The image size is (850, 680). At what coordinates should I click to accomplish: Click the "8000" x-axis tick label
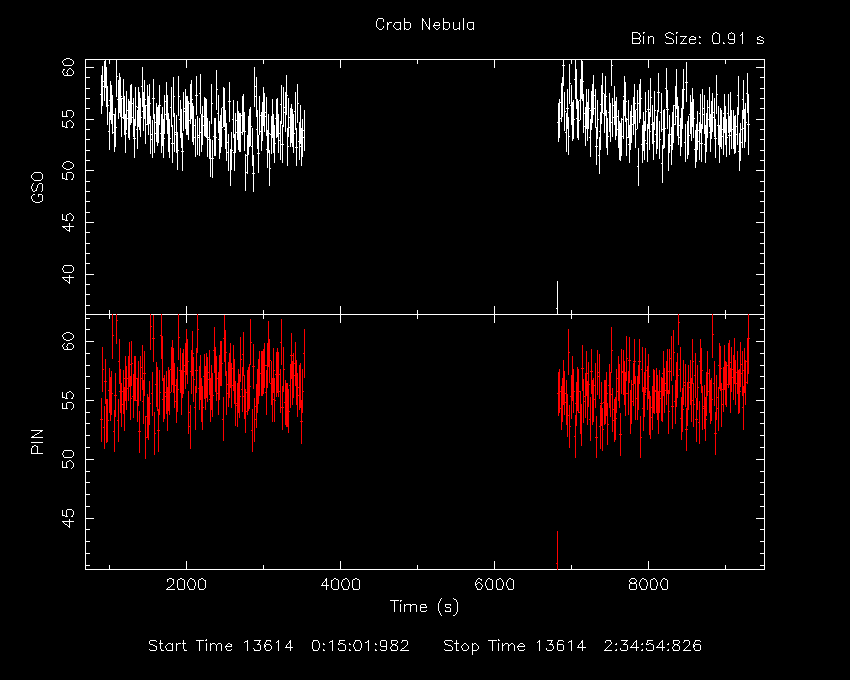click(x=648, y=585)
